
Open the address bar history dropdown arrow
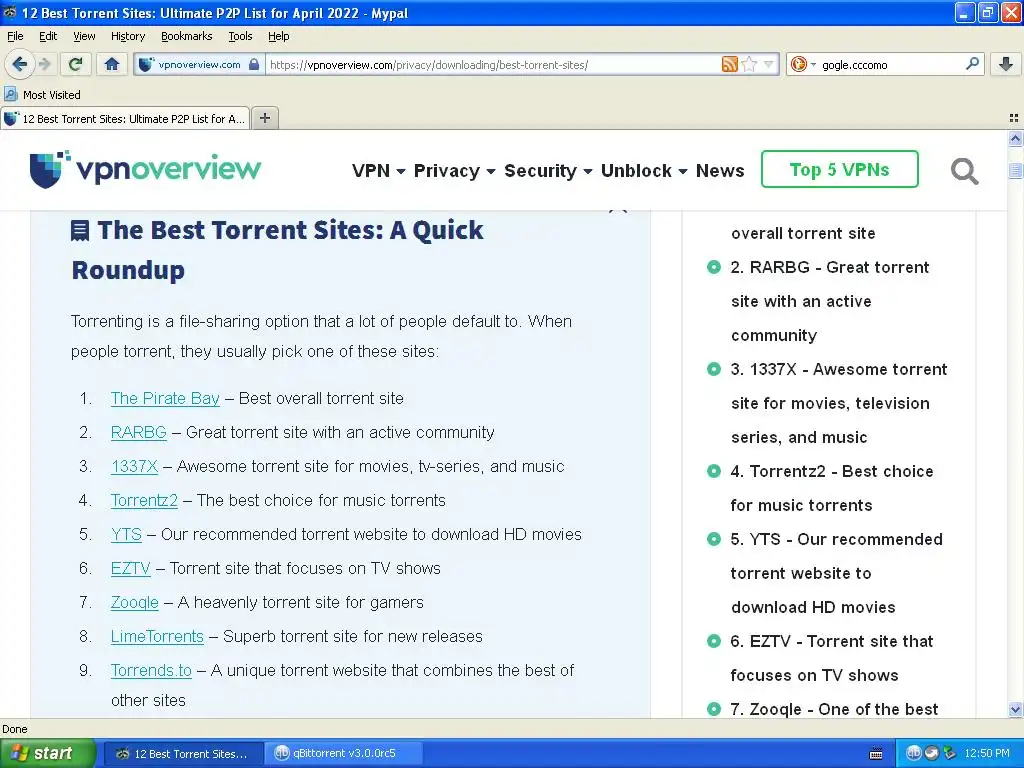[x=769, y=64]
